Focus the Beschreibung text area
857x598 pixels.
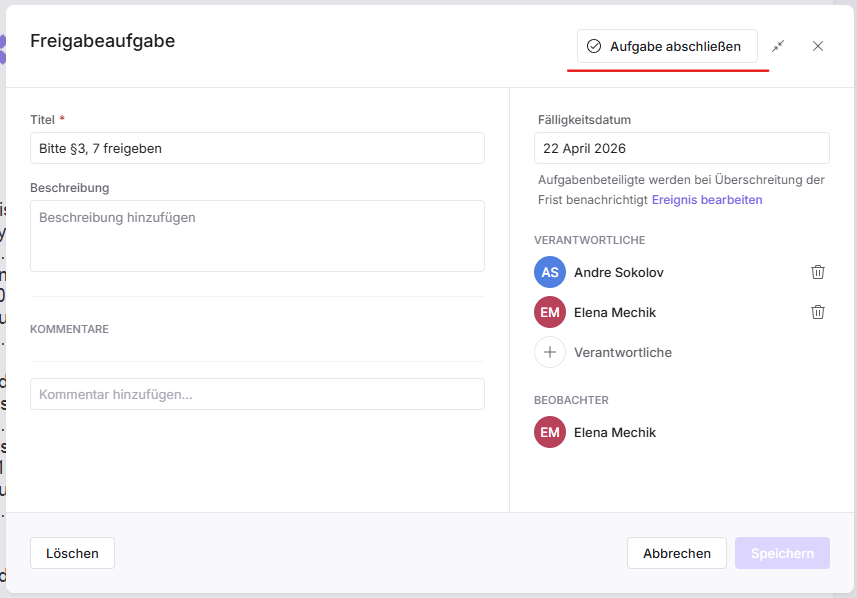coord(257,236)
